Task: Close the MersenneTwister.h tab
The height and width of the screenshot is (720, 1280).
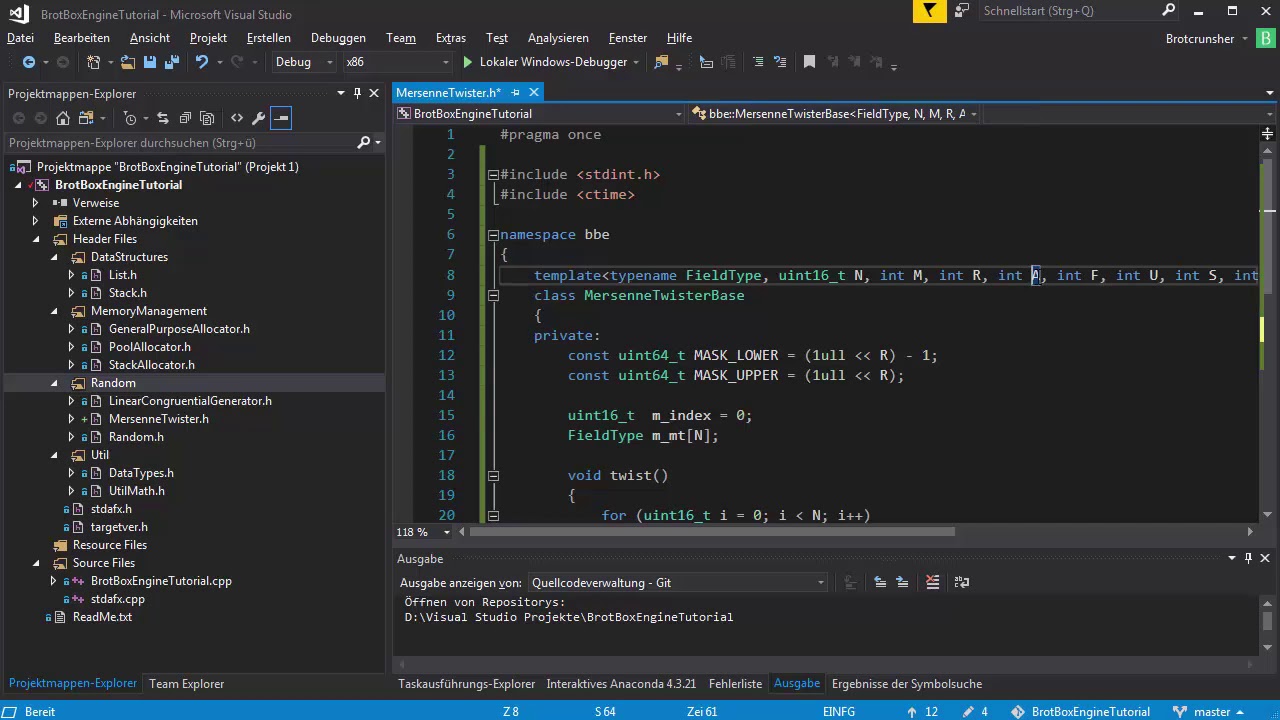Action: coord(534,93)
